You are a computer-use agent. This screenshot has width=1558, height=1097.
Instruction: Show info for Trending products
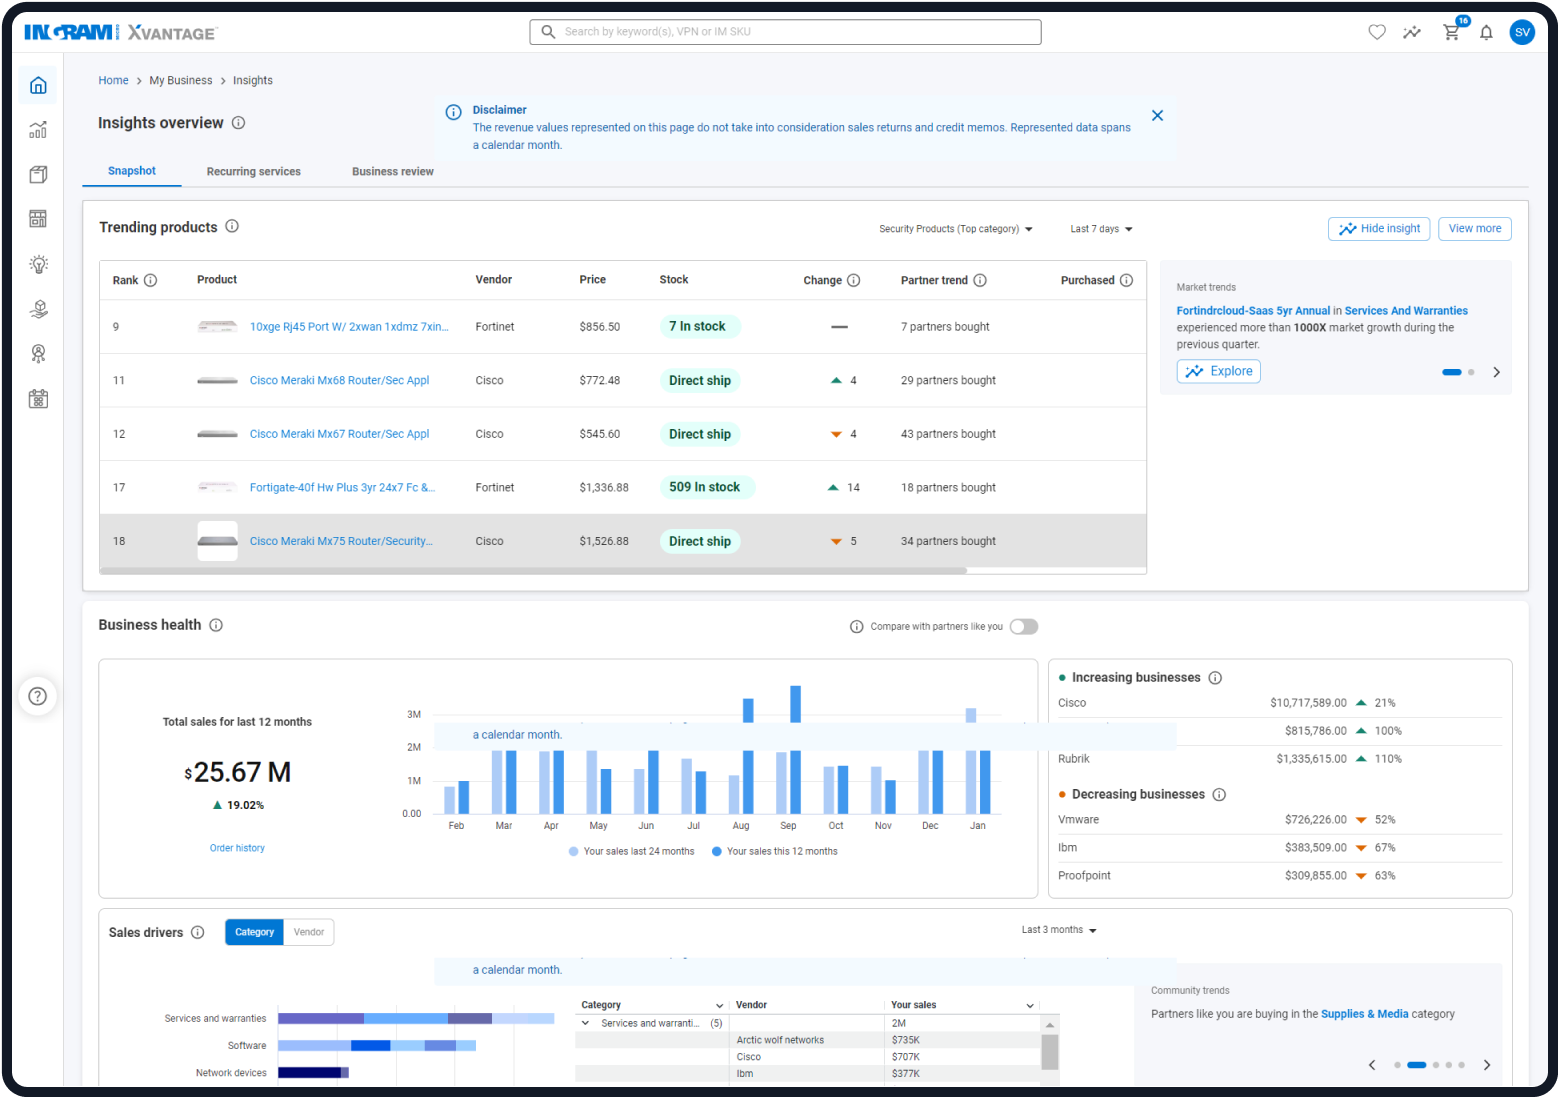point(232,226)
